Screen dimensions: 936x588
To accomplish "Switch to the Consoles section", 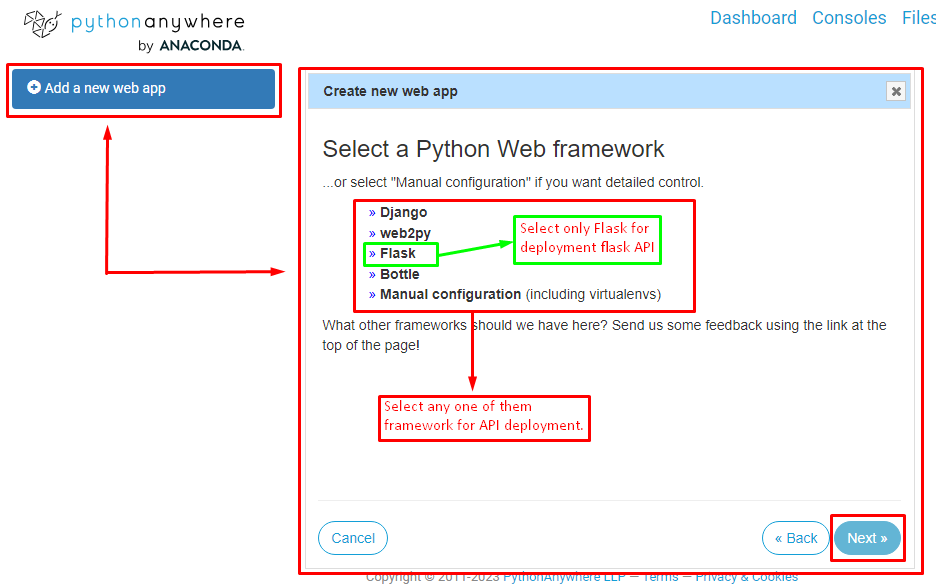I will [848, 17].
